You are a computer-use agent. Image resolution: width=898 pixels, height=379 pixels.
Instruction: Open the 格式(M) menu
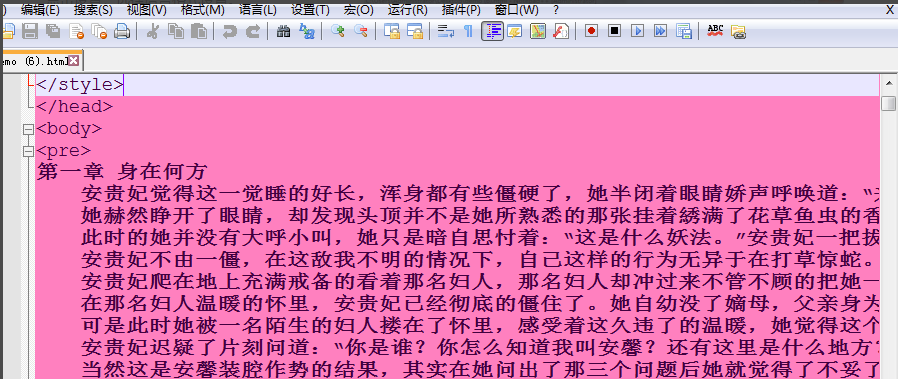click(x=202, y=10)
